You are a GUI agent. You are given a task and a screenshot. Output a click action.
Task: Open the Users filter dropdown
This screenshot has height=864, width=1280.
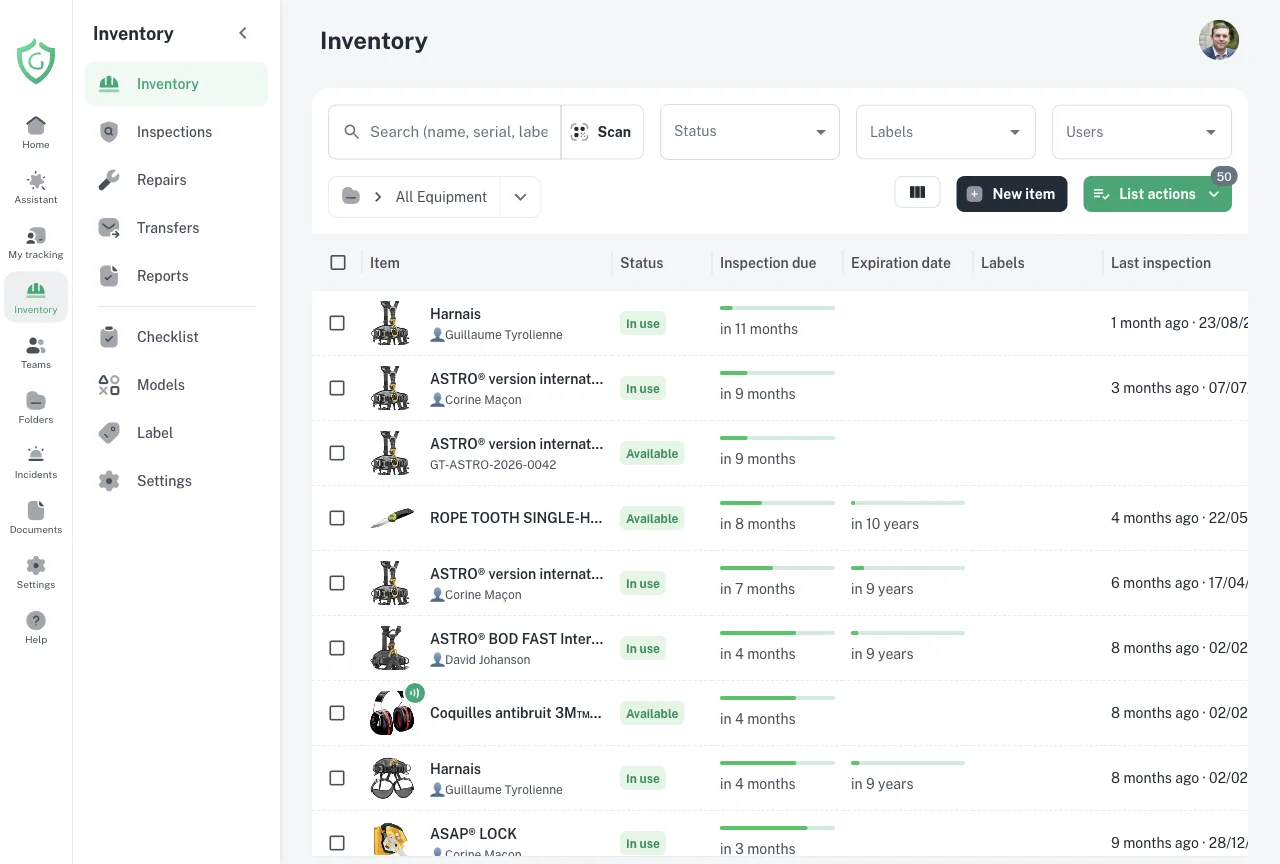click(1141, 132)
